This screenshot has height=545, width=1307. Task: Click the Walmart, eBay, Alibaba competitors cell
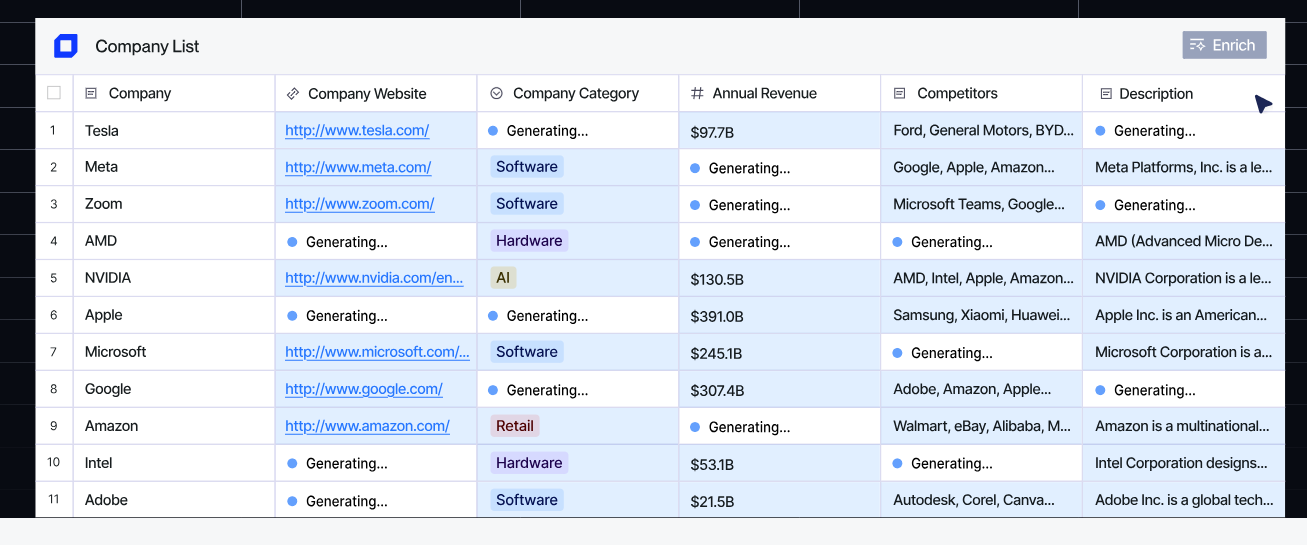tap(982, 426)
